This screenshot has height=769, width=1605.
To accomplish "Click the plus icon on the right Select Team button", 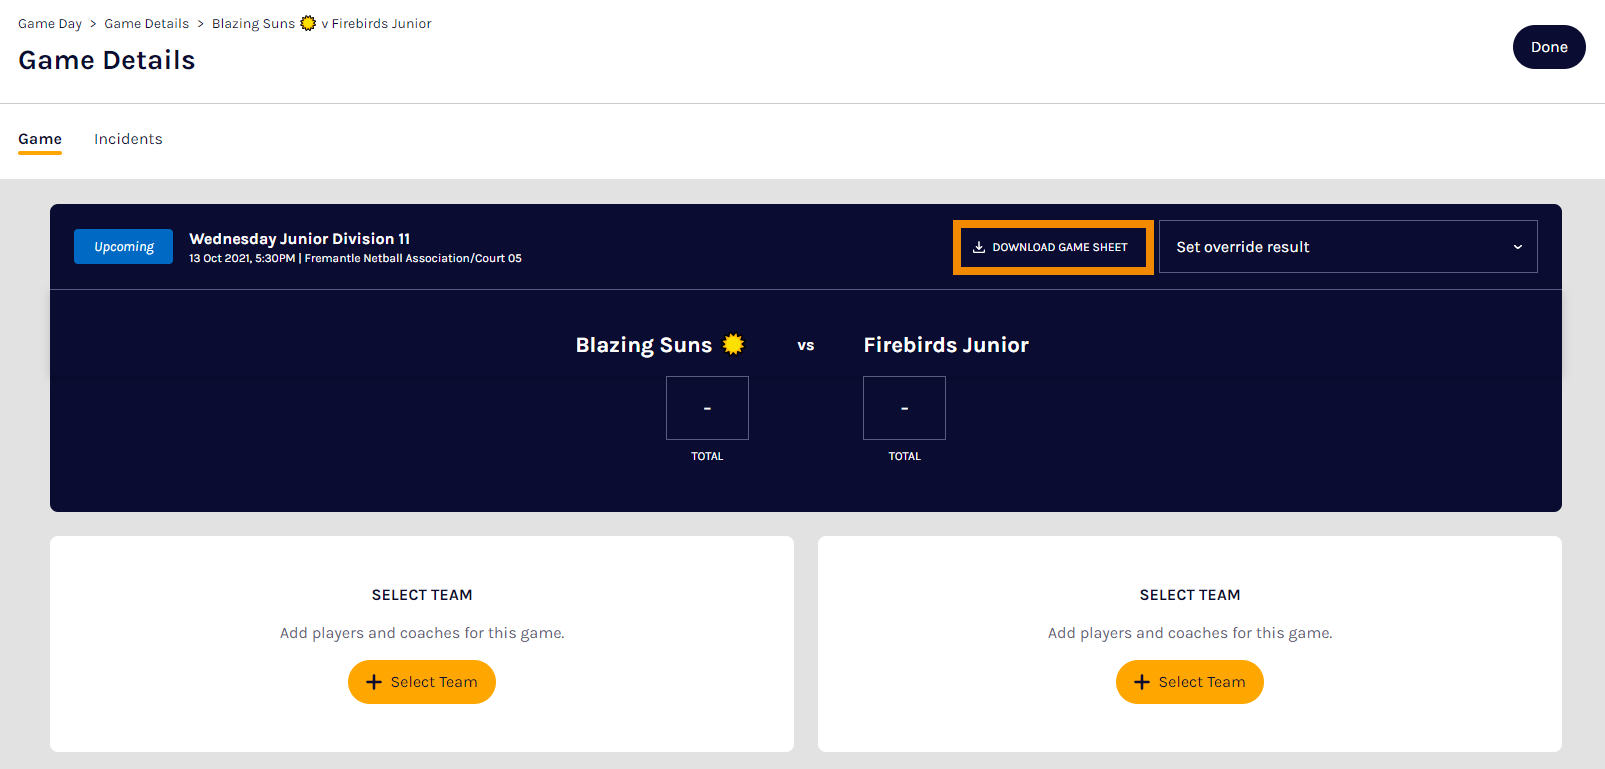I will pos(1142,682).
